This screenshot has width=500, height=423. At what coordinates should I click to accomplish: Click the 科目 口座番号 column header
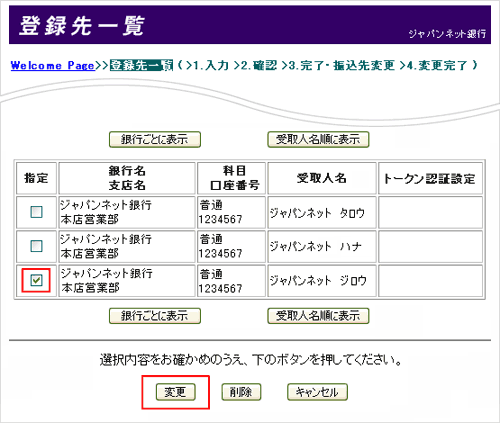(x=232, y=178)
